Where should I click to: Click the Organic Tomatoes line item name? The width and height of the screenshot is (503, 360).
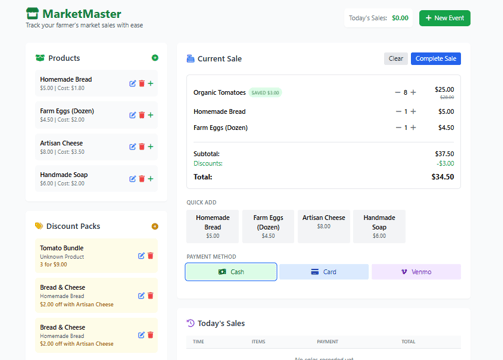point(219,92)
